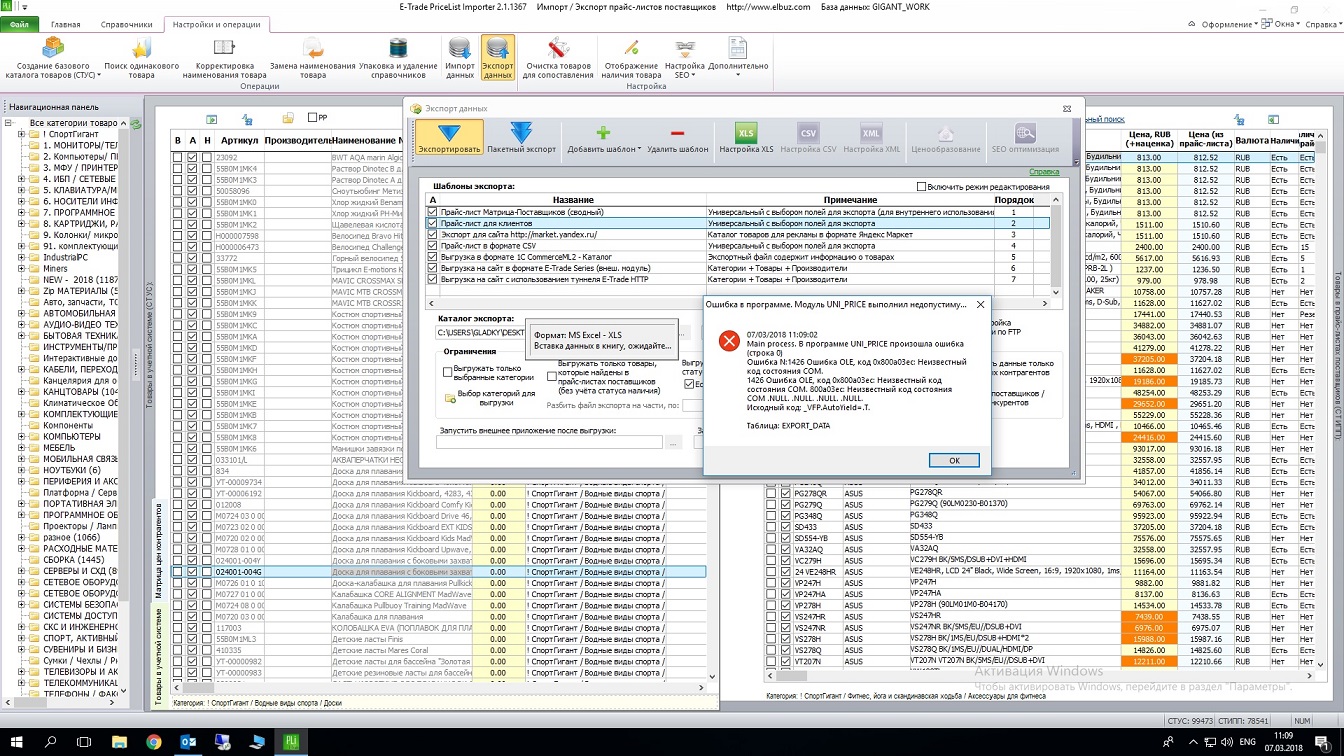This screenshot has width=1344, height=756.
Task: Click the green arrow icon above product grid
Action: 212,119
